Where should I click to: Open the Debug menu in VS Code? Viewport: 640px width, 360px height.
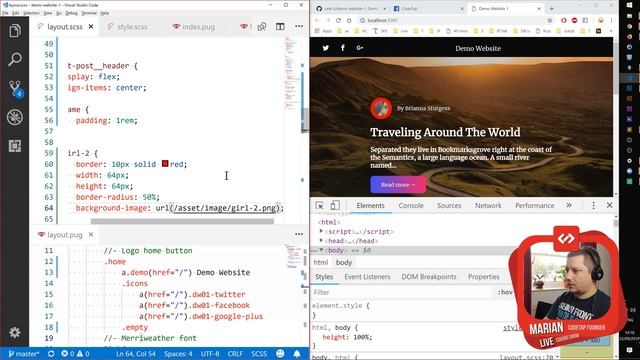tap(71, 13)
